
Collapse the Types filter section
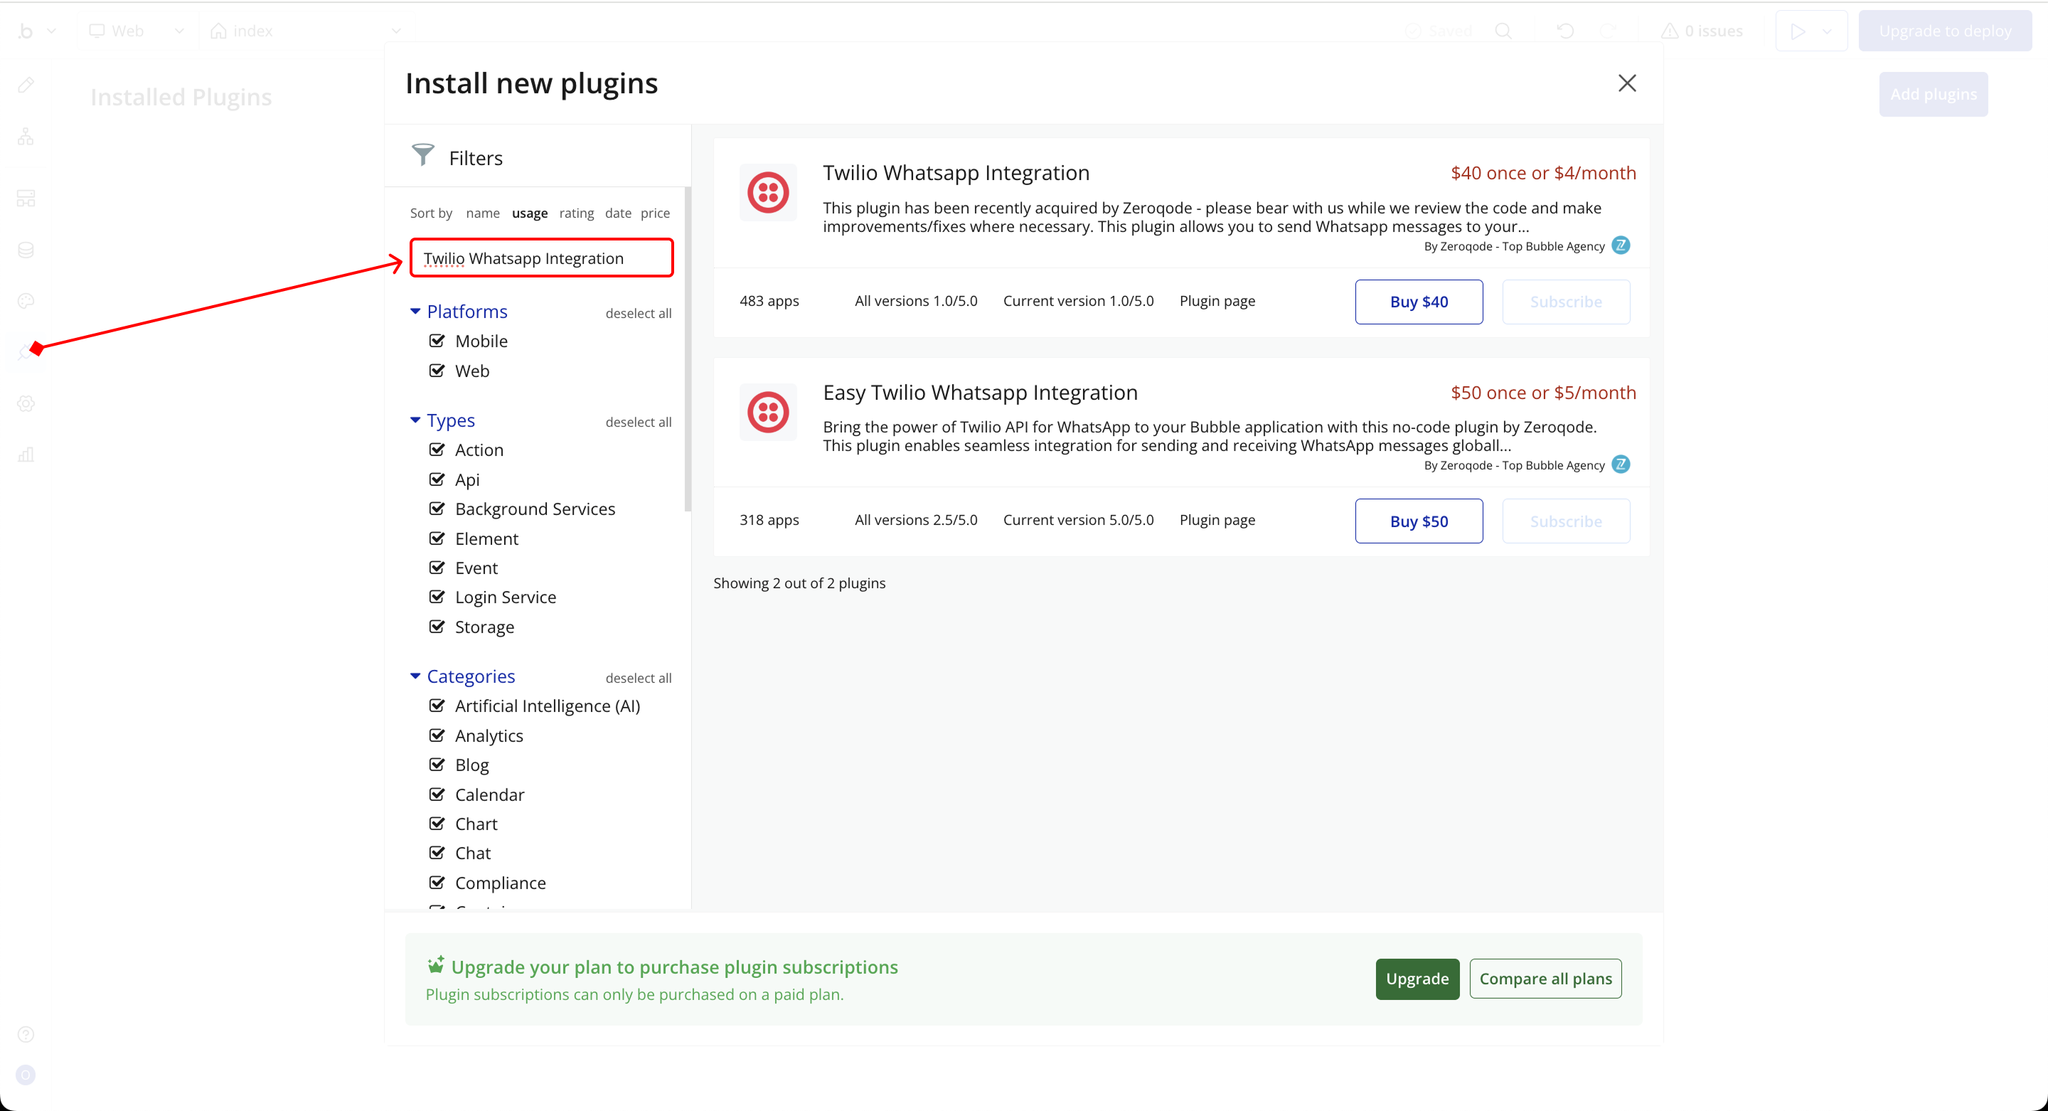click(415, 421)
